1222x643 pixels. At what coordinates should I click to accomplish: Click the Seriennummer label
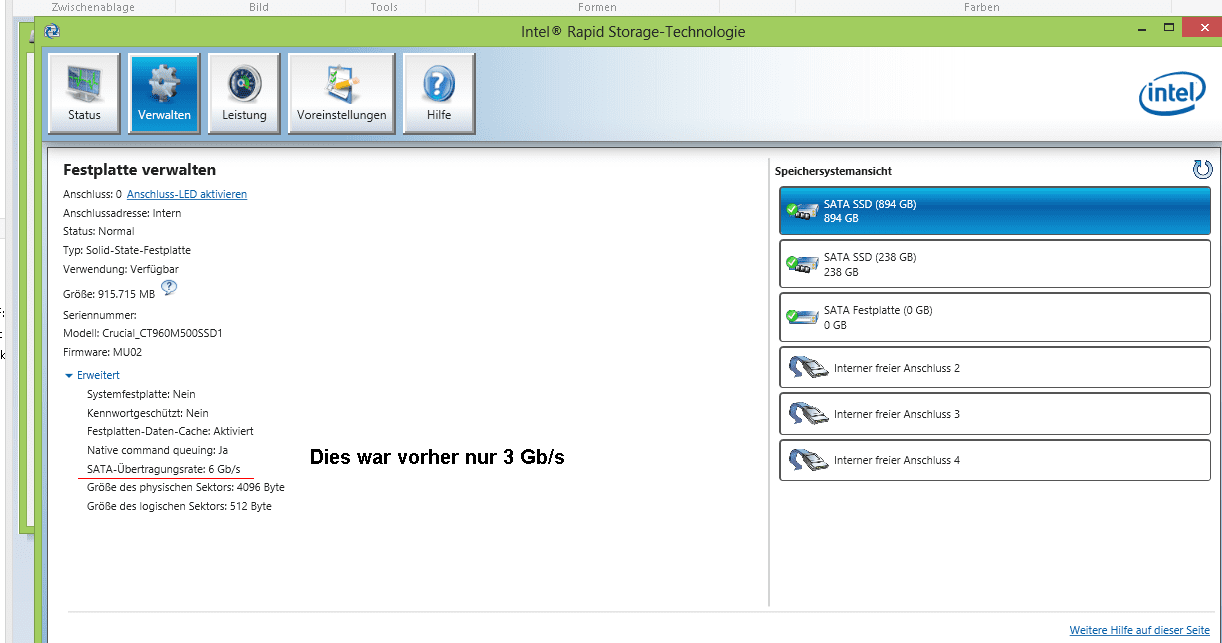(99, 315)
